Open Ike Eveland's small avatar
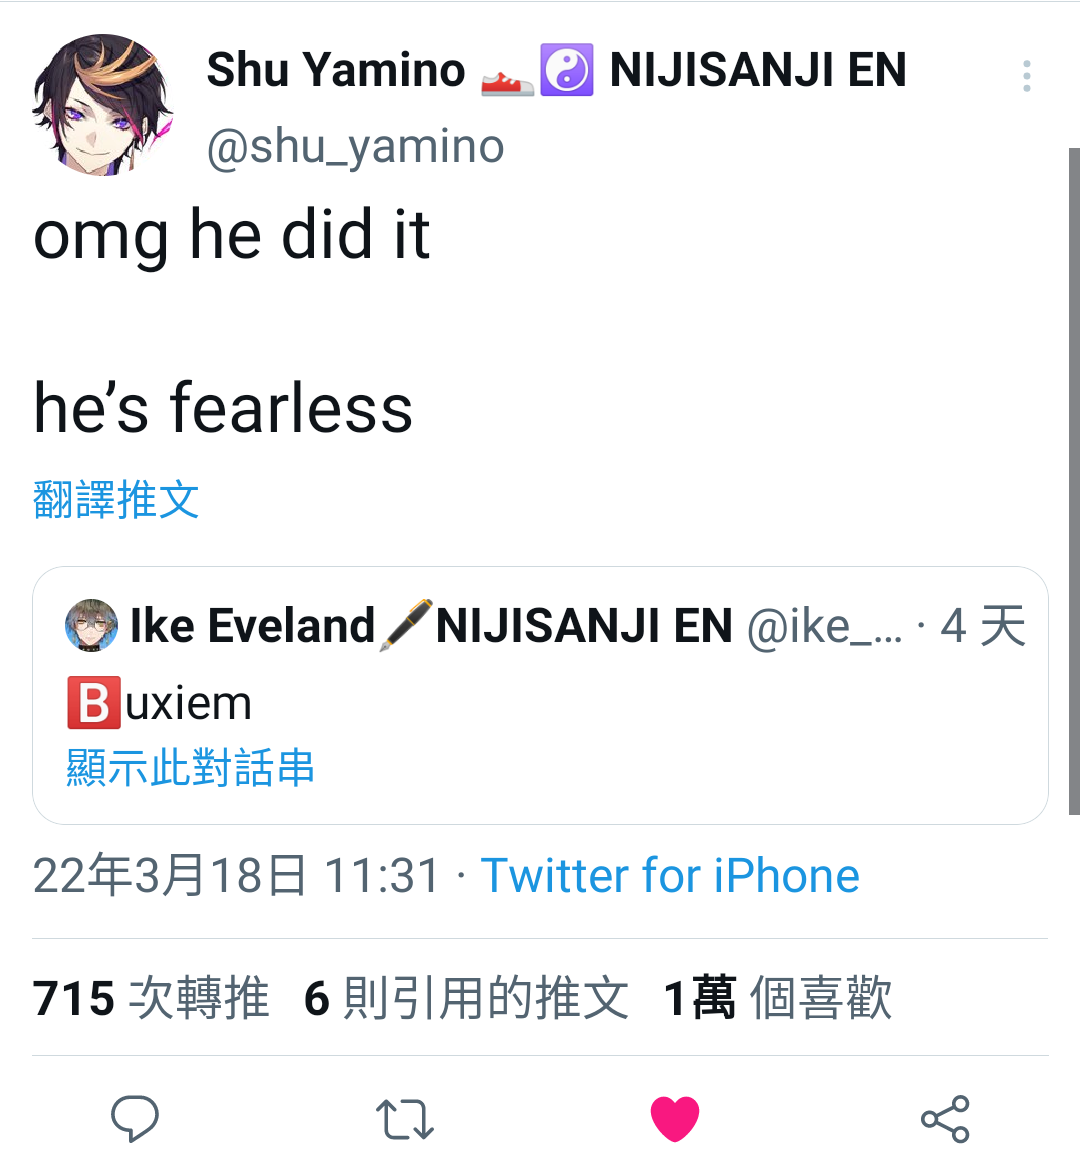This screenshot has height=1162, width=1080. pyautogui.click(x=91, y=625)
